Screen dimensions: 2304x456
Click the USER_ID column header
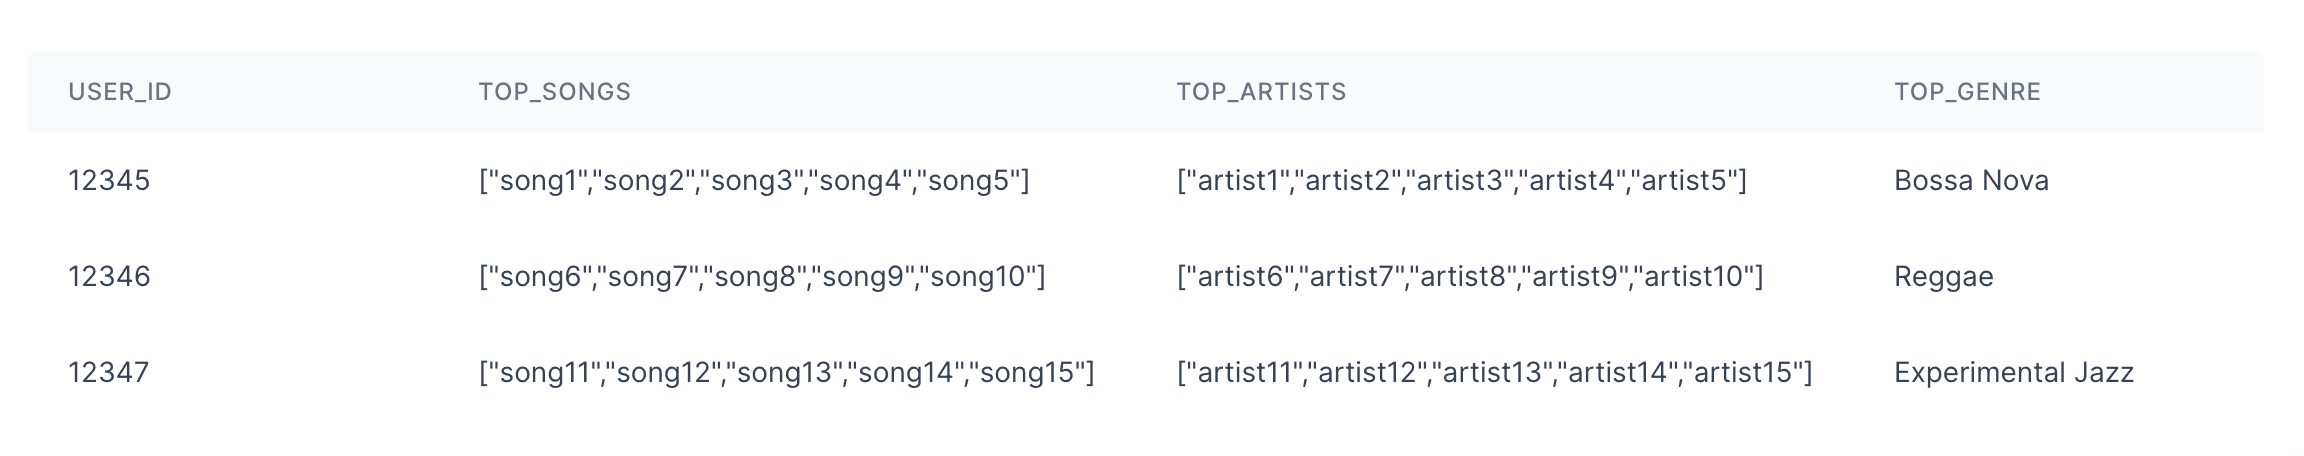(x=120, y=92)
